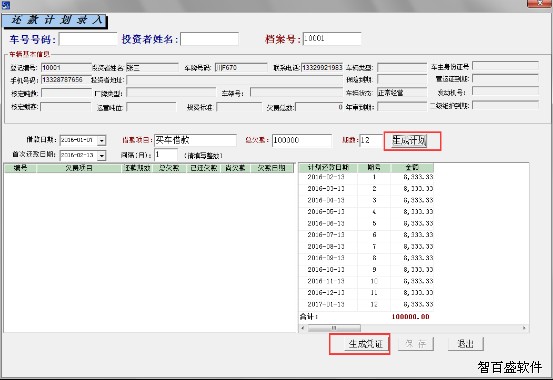Click the period 5 amount cell
The image size is (553, 380).
click(412, 223)
